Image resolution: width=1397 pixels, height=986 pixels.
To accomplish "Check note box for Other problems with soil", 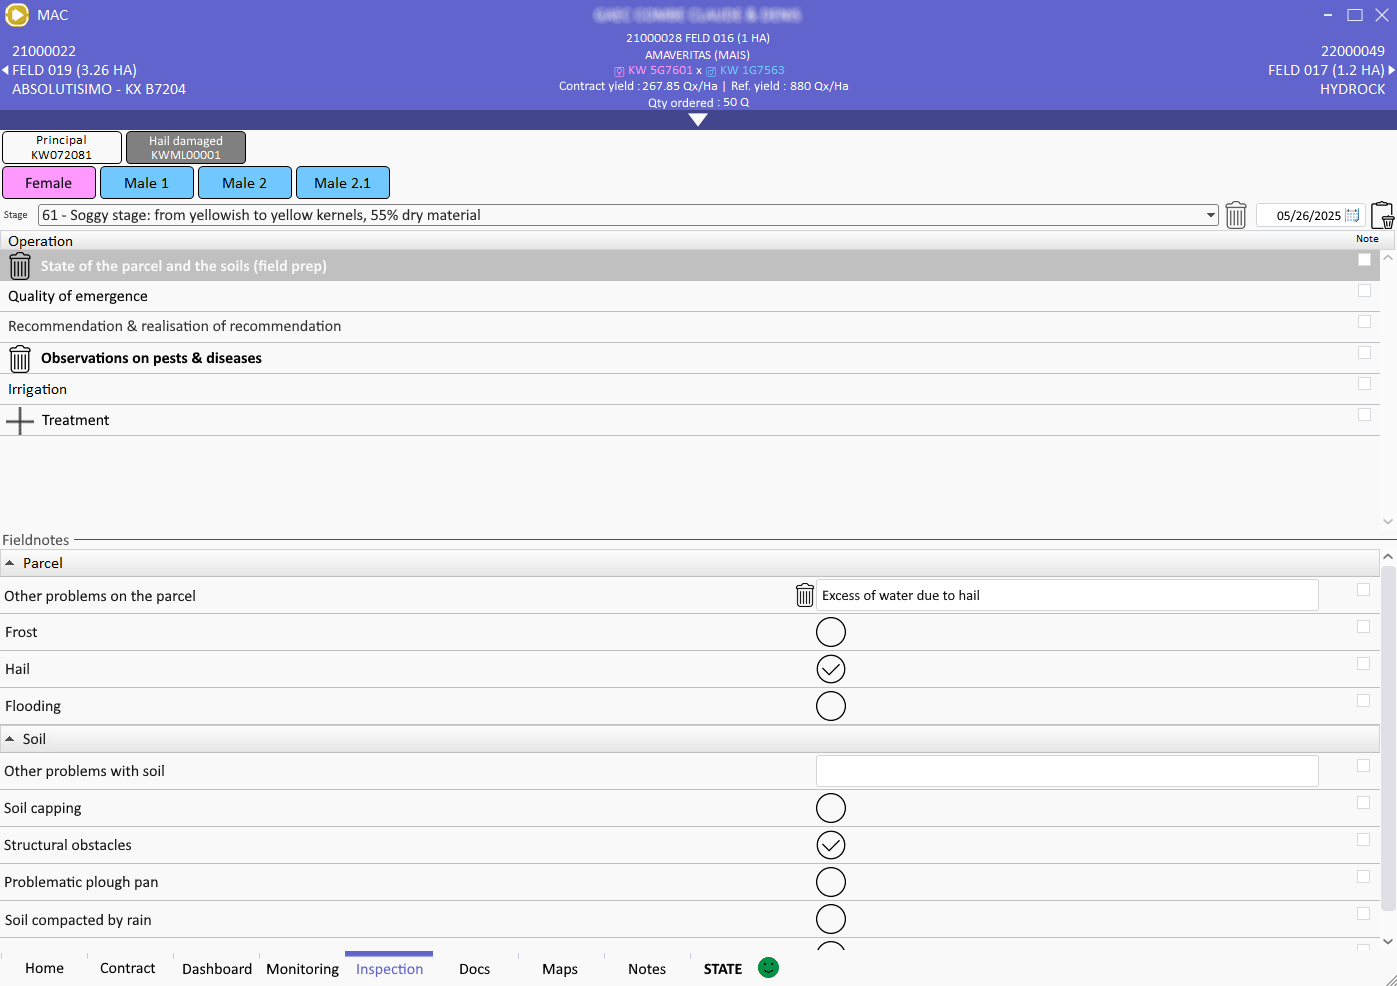I will [1363, 765].
